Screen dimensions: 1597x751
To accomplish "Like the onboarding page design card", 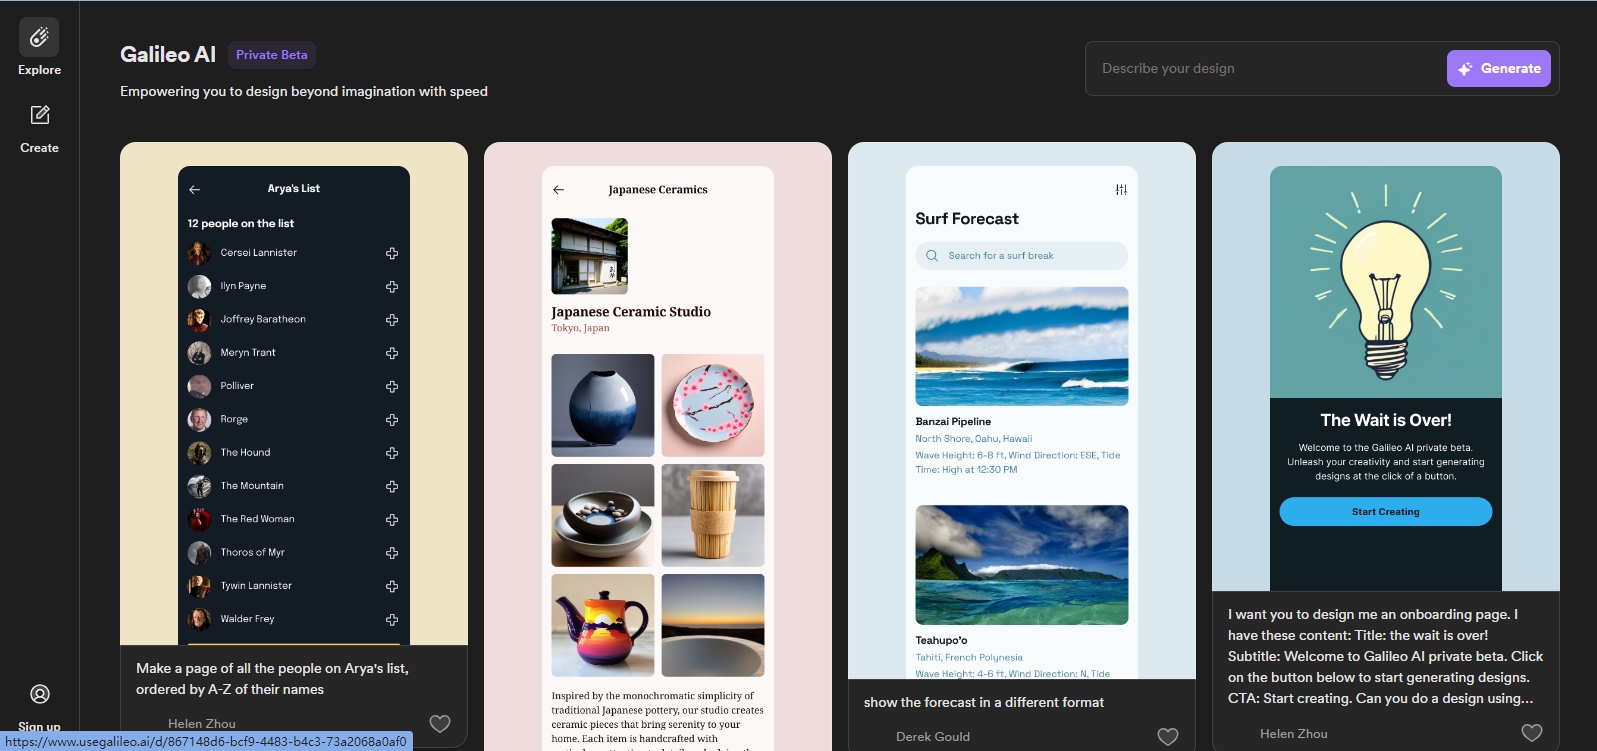I will 1532,733.
